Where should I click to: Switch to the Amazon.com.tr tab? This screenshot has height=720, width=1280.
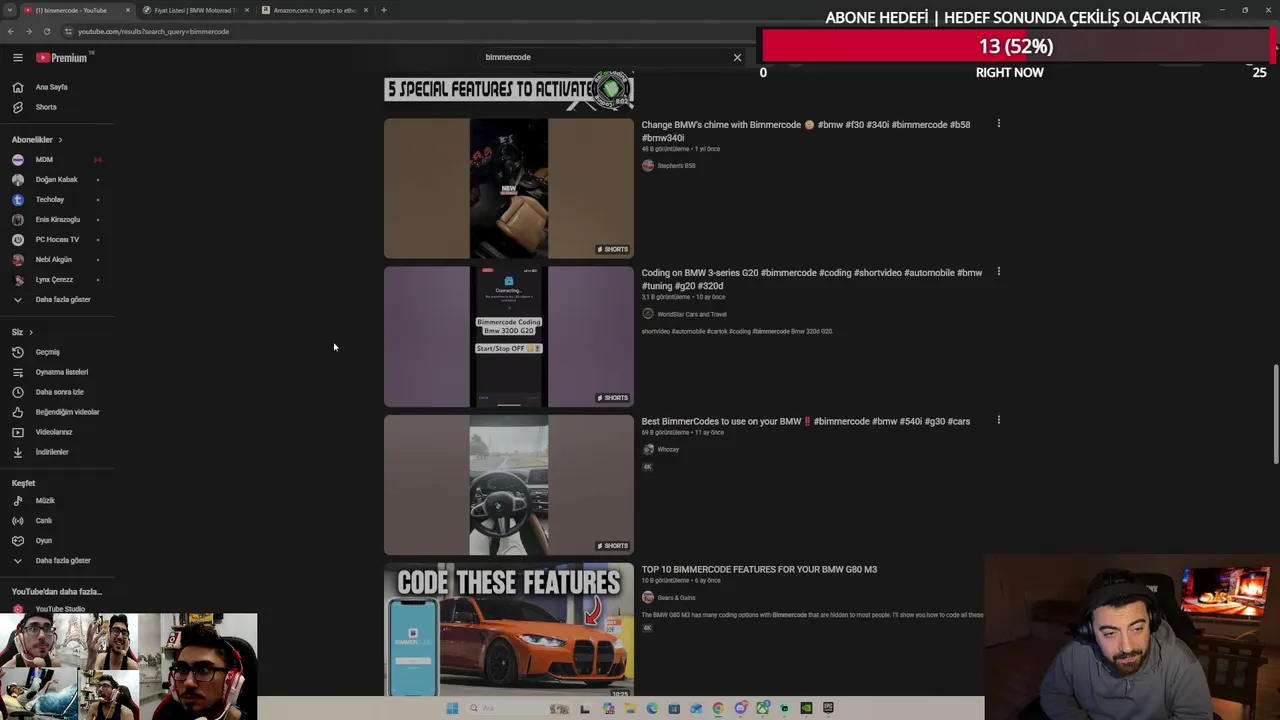(x=314, y=10)
